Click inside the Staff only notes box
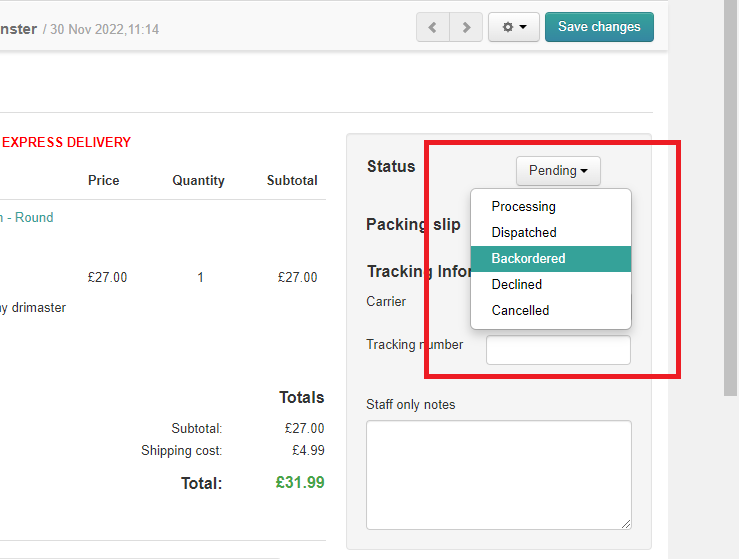The image size is (739, 559). (x=498, y=474)
